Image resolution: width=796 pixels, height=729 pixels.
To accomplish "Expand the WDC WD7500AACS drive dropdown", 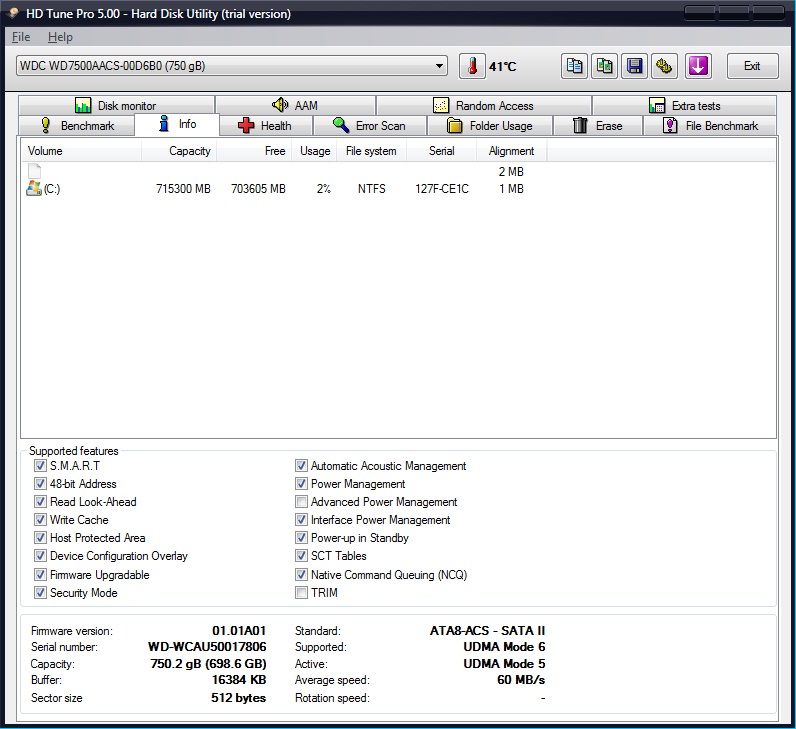I will [x=440, y=66].
